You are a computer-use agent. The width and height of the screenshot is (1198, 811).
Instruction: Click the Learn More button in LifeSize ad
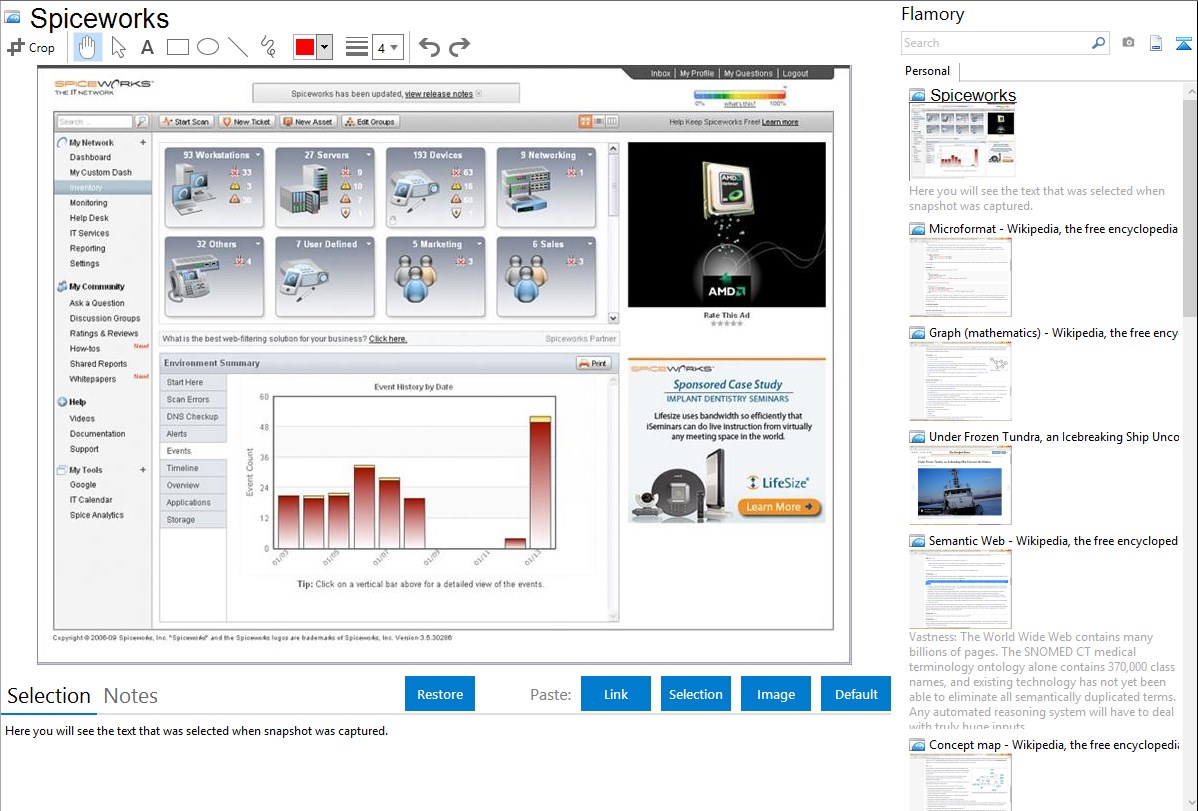click(779, 507)
